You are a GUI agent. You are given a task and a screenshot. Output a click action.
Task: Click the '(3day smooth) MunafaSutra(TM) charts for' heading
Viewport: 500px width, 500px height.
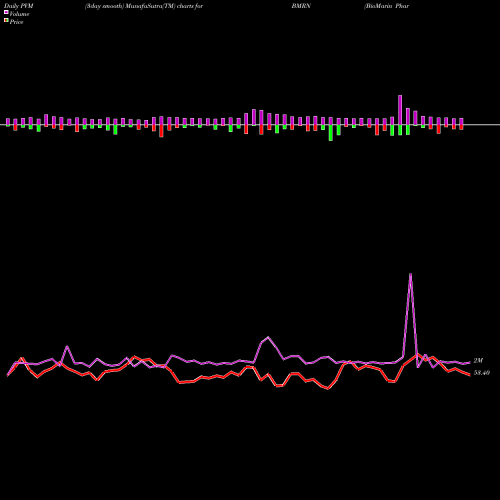[x=144, y=6]
